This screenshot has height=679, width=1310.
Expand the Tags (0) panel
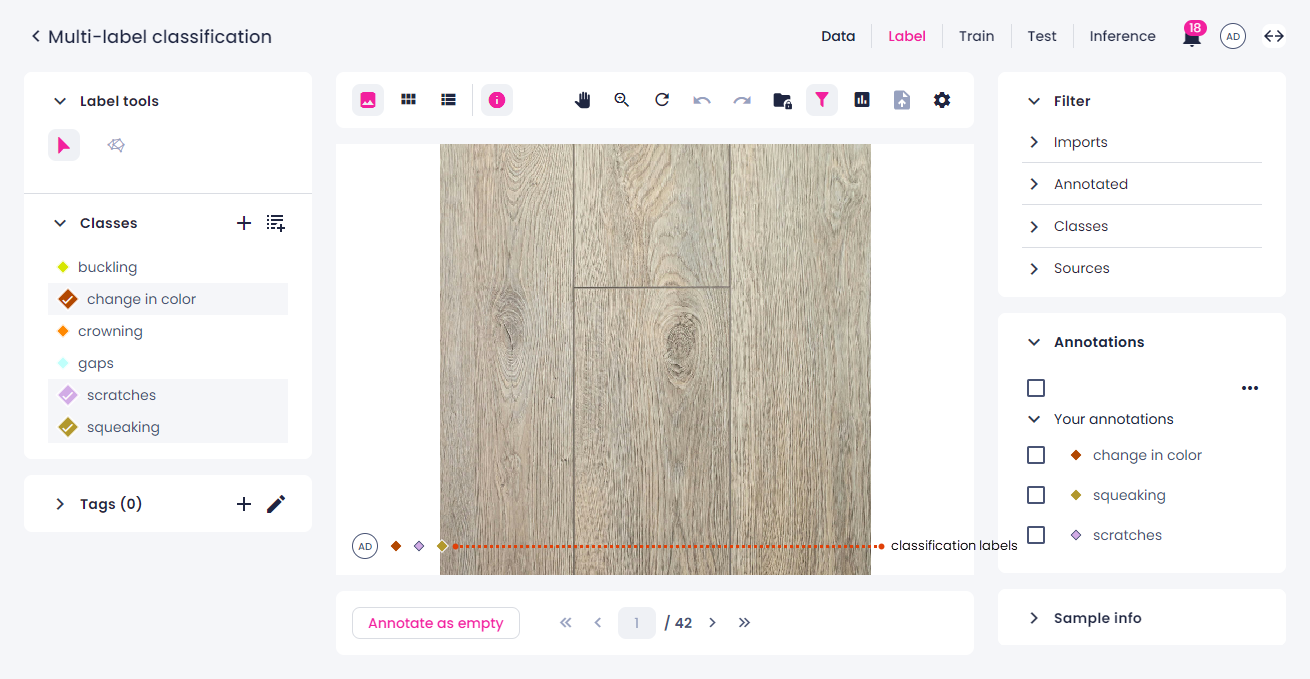click(x=60, y=504)
